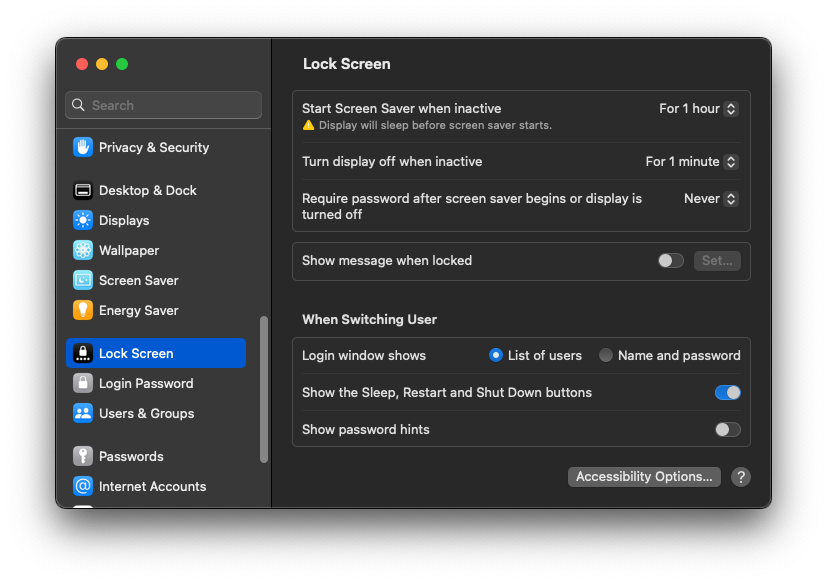This screenshot has height=582, width=827.
Task: Click the Desktop & Dock icon
Action: pos(83,190)
